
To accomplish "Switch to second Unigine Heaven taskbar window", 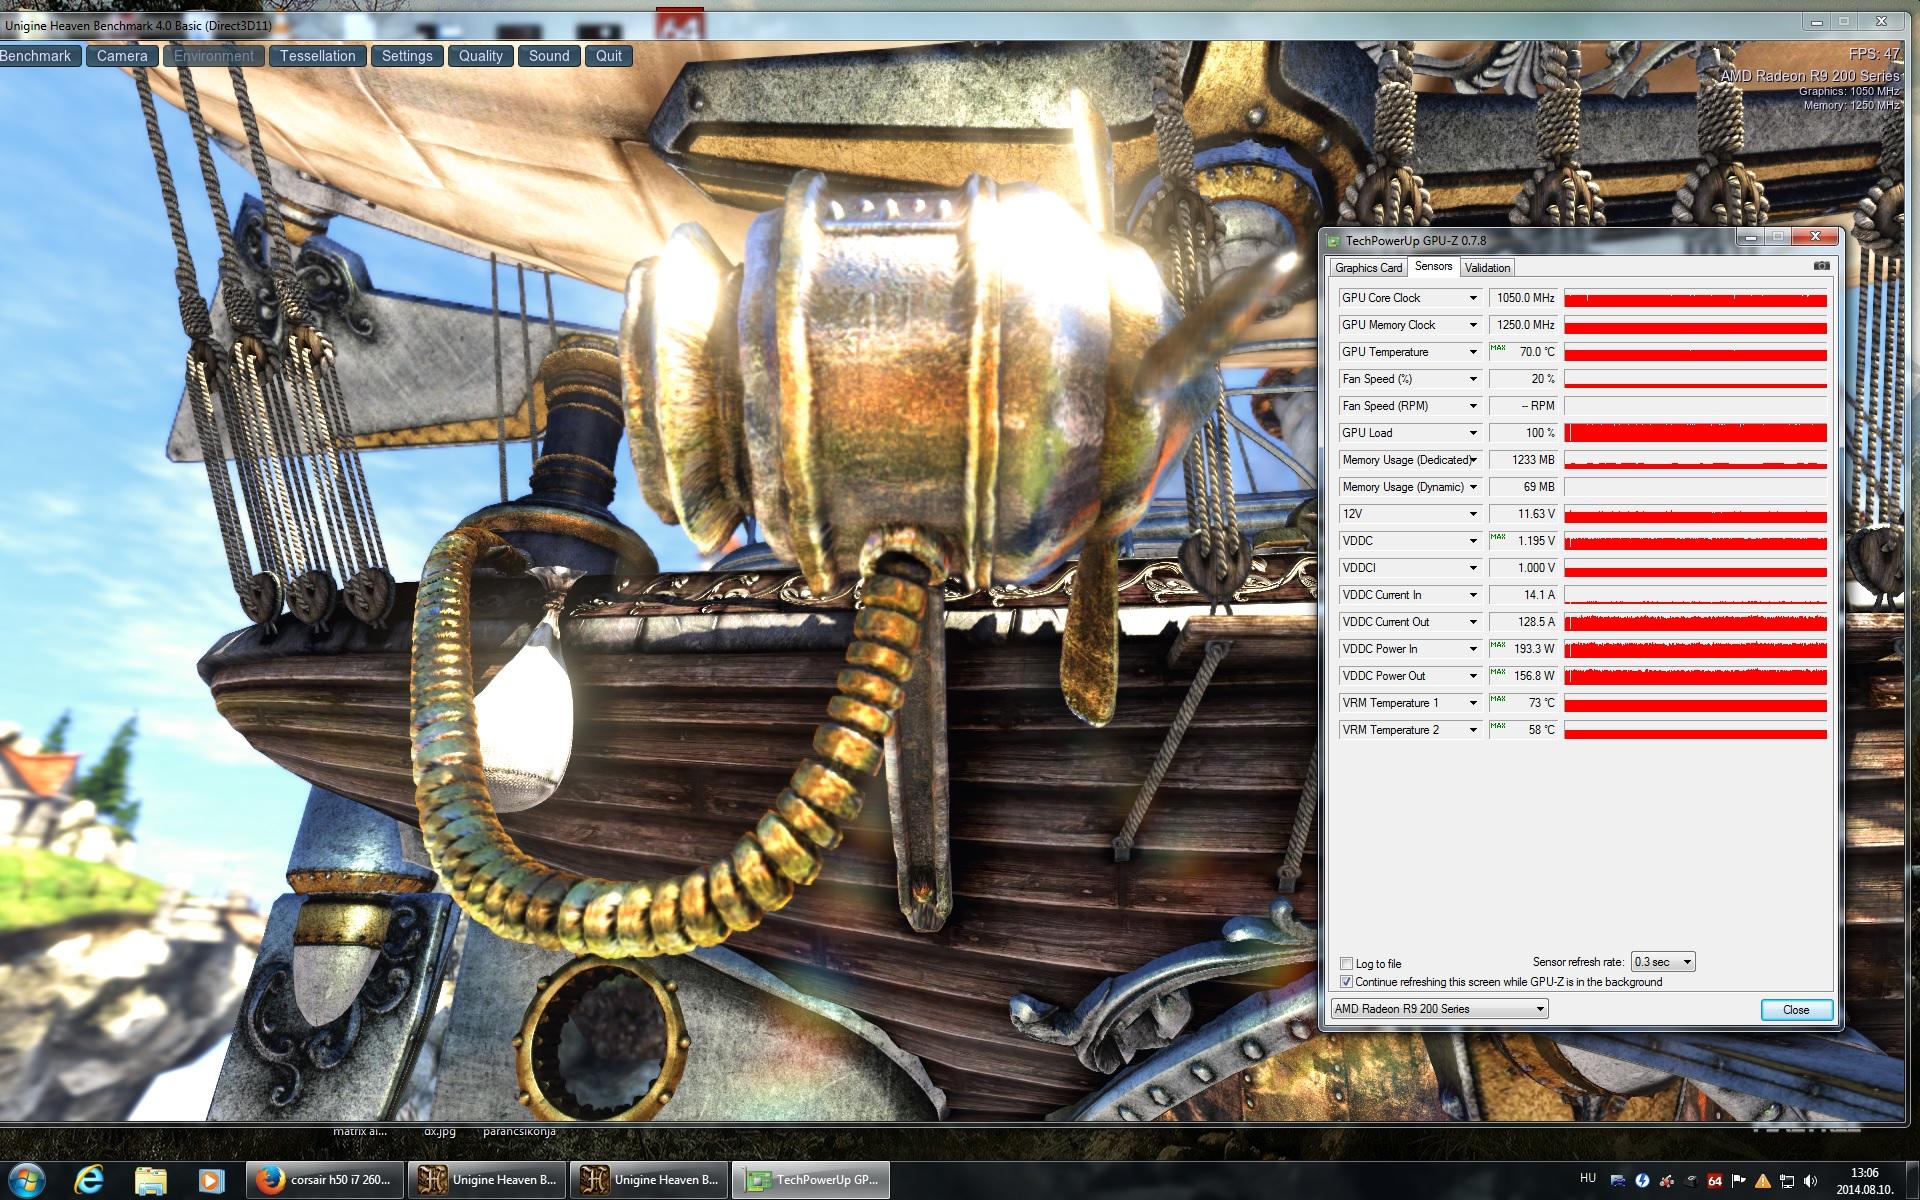I will 649,1180.
